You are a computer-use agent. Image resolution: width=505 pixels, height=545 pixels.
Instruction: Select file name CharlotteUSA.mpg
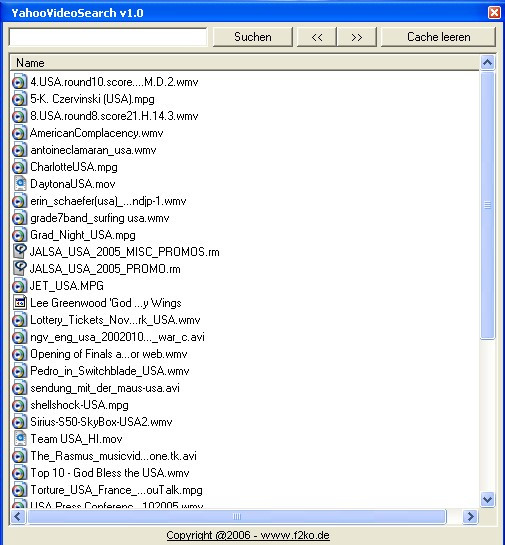[x=74, y=167]
